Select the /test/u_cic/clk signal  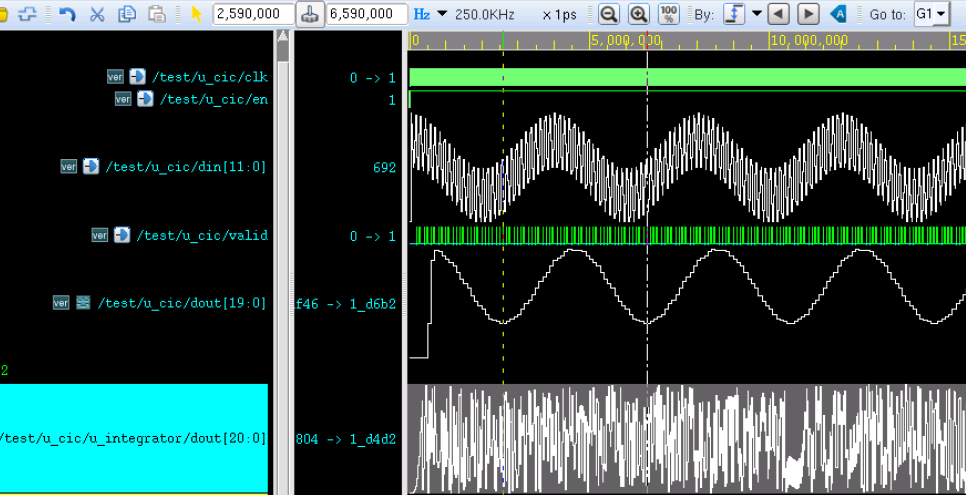pos(209,77)
